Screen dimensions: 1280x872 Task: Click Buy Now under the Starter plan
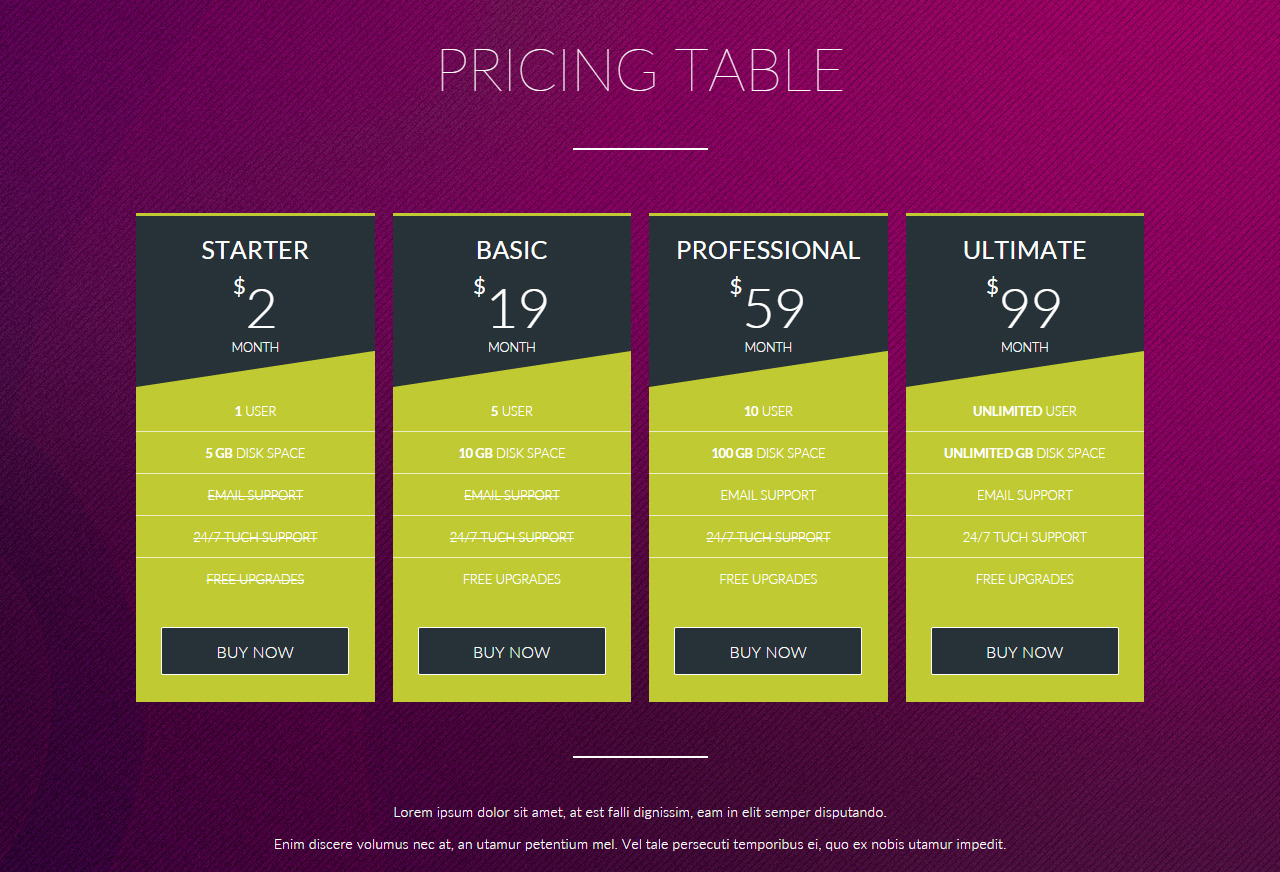point(255,652)
